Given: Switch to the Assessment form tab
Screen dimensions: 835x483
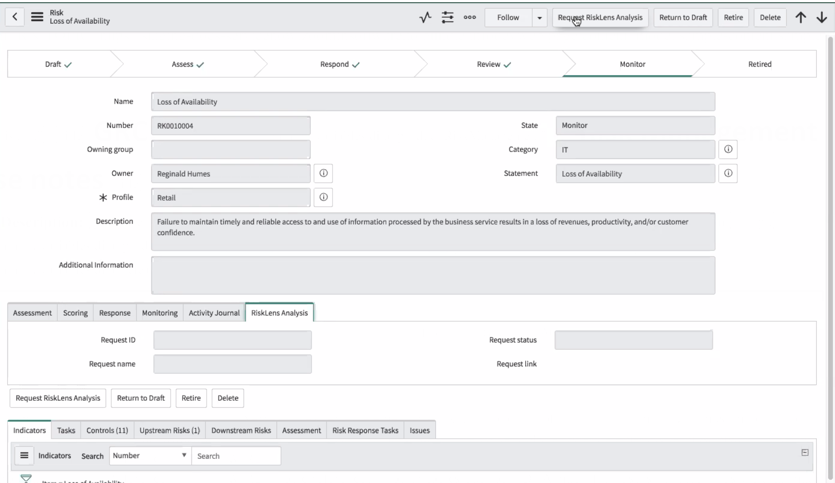Looking at the screenshot, I should [x=32, y=313].
